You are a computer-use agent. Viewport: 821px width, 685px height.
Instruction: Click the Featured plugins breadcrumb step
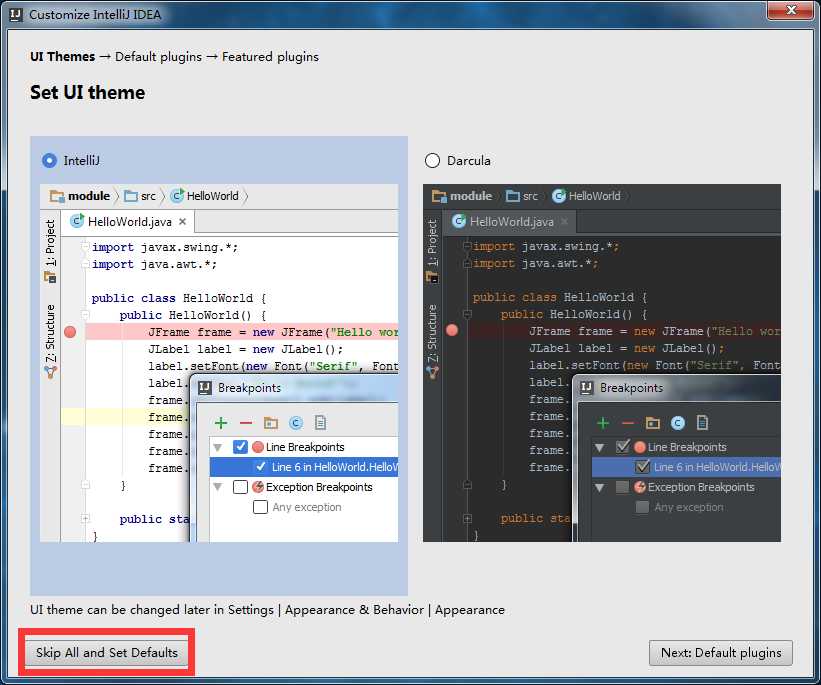click(x=270, y=57)
